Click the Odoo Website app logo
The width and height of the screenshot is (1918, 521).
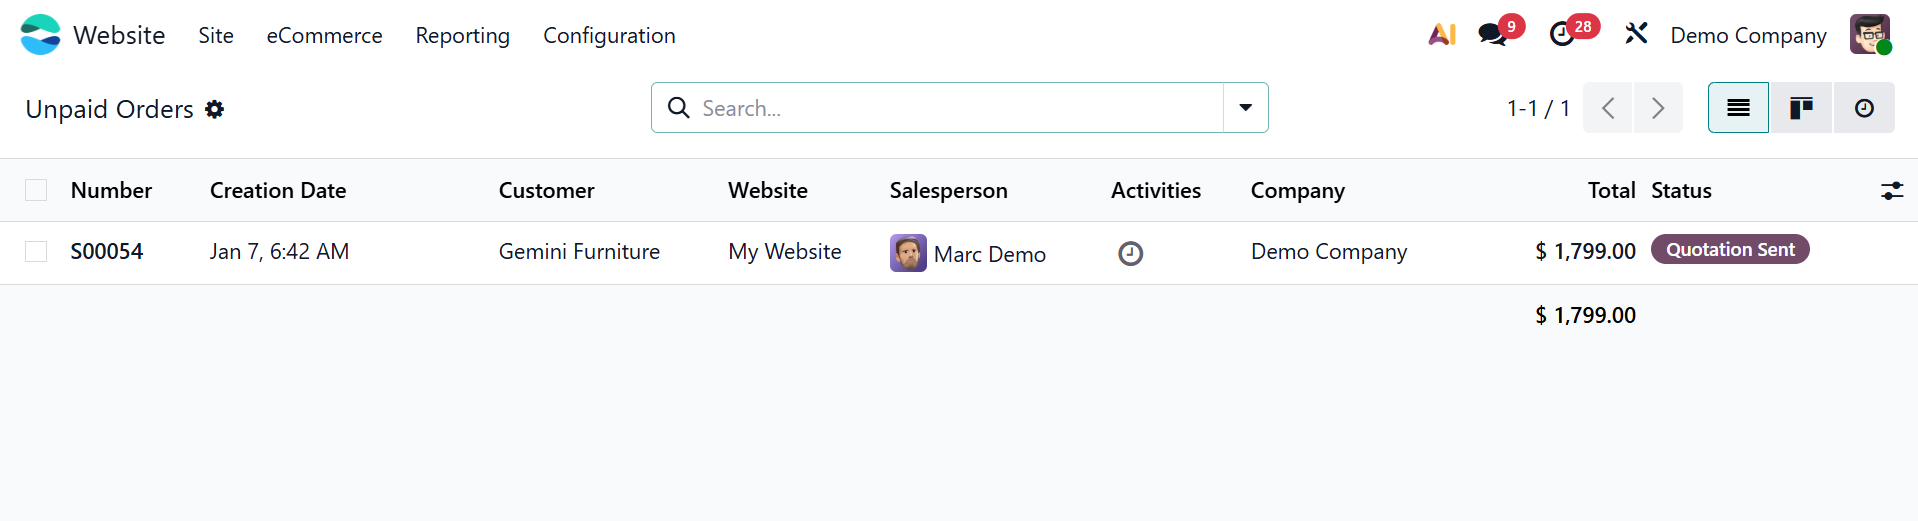pyautogui.click(x=40, y=35)
